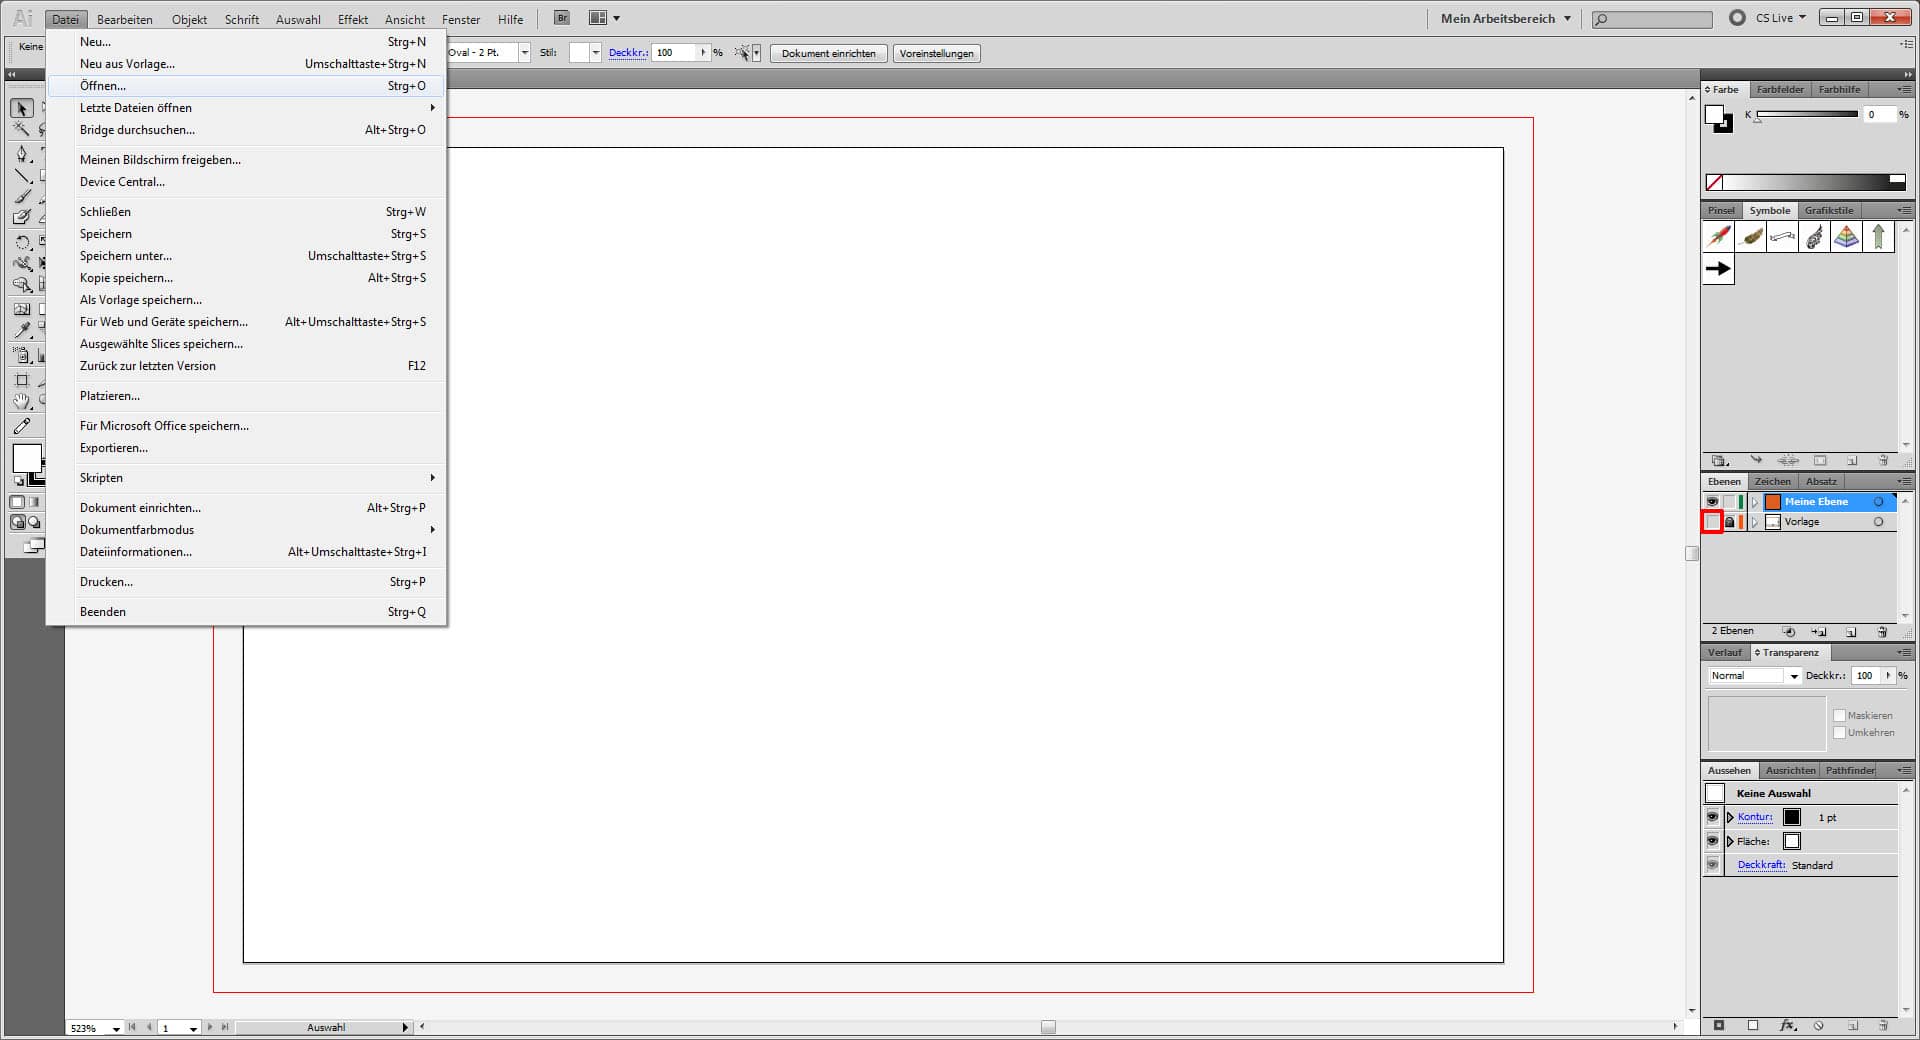Switch to the Farbfelder tab
This screenshot has height=1040, width=1920.
click(x=1779, y=90)
